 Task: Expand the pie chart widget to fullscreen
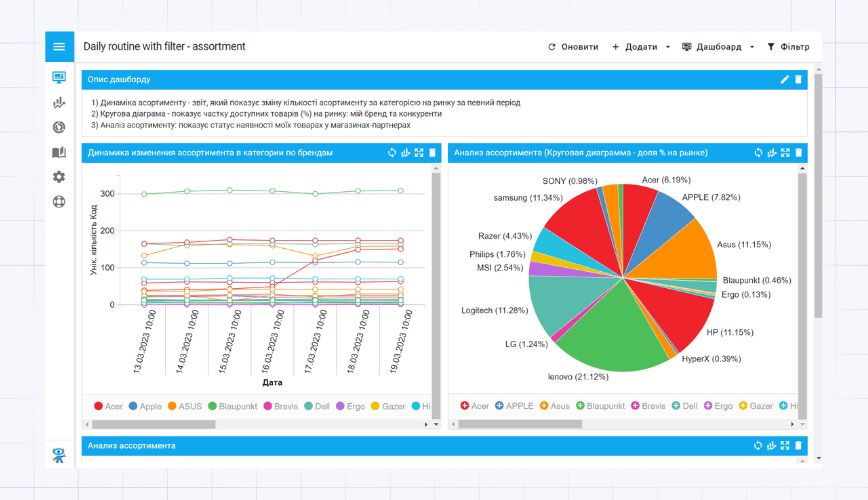pos(786,153)
